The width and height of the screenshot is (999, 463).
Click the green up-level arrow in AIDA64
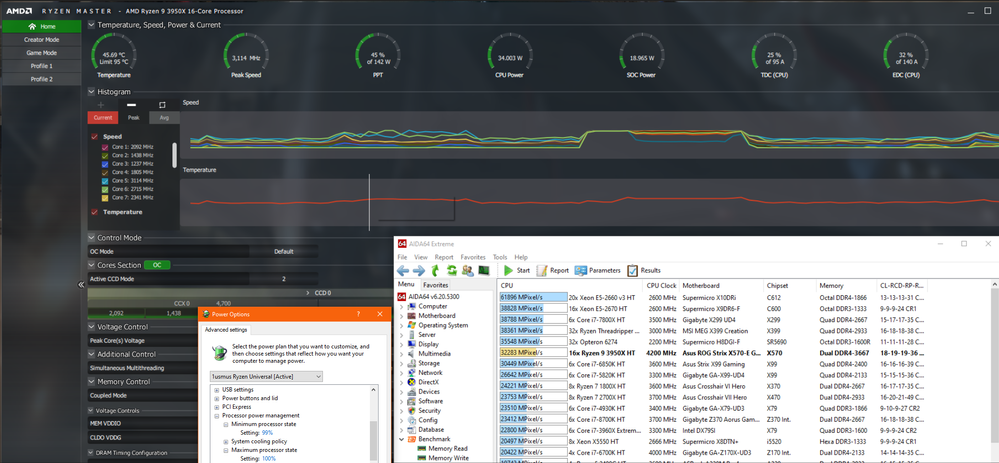[435, 270]
